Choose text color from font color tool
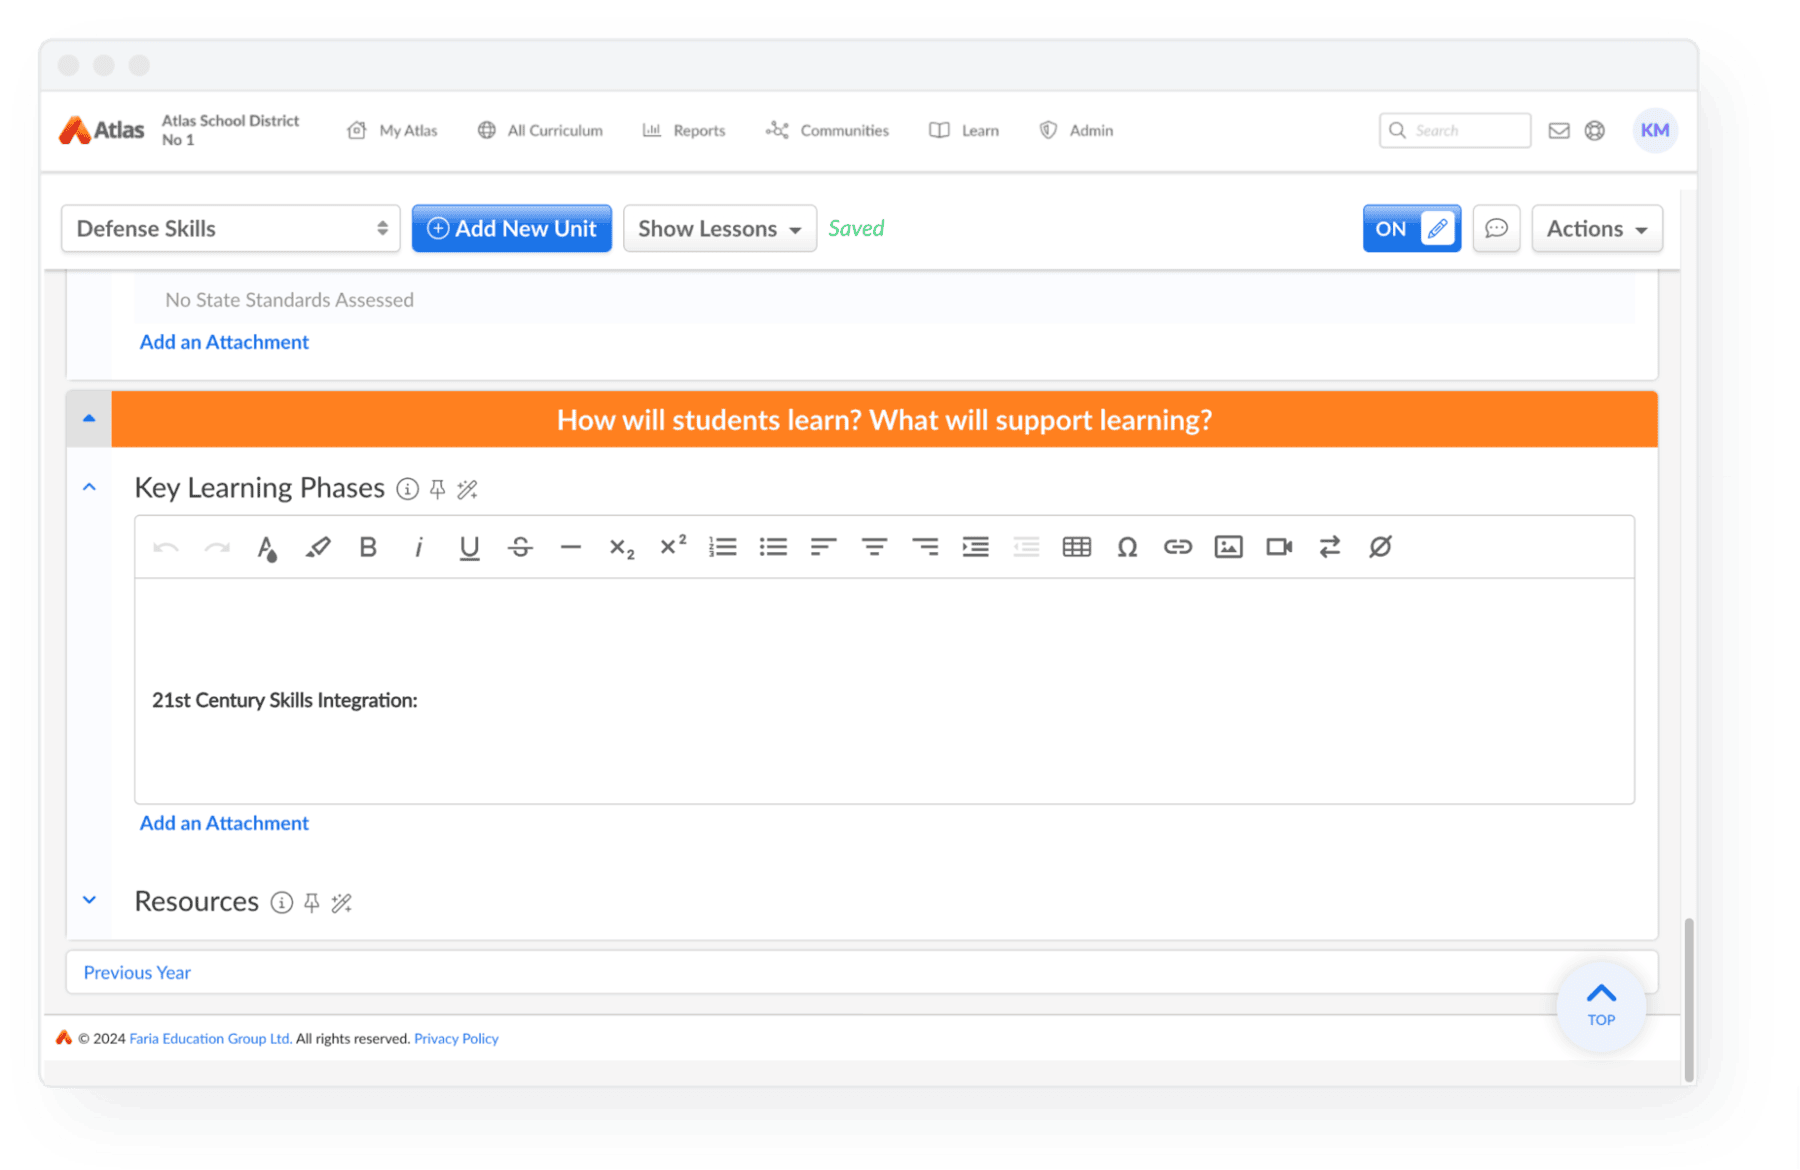Screen dimensions: 1800x1170 tap(266, 547)
